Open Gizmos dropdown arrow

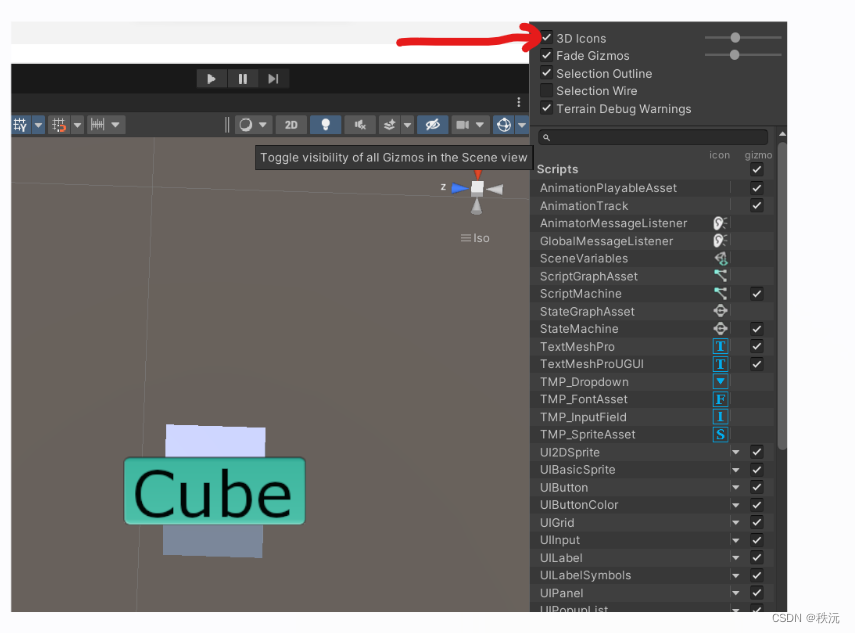click(522, 125)
